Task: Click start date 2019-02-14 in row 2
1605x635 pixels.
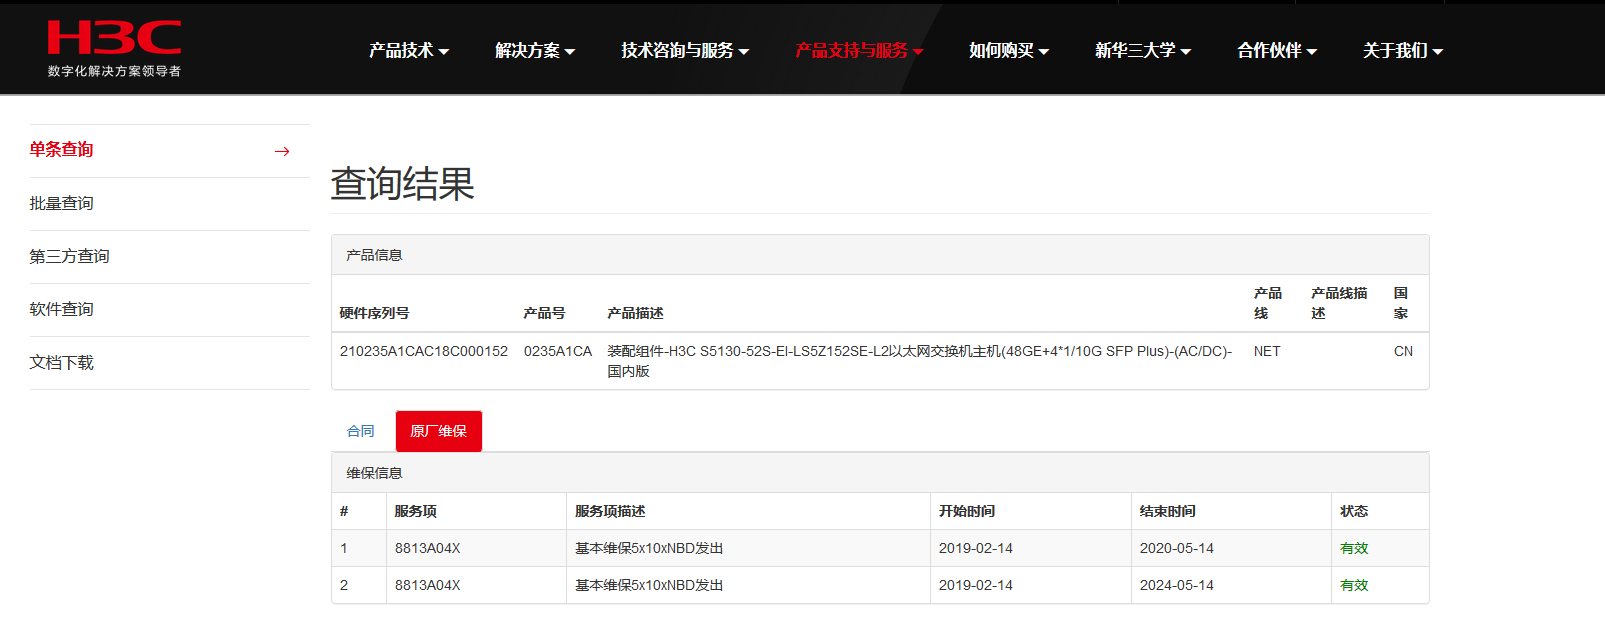Action: point(976,585)
